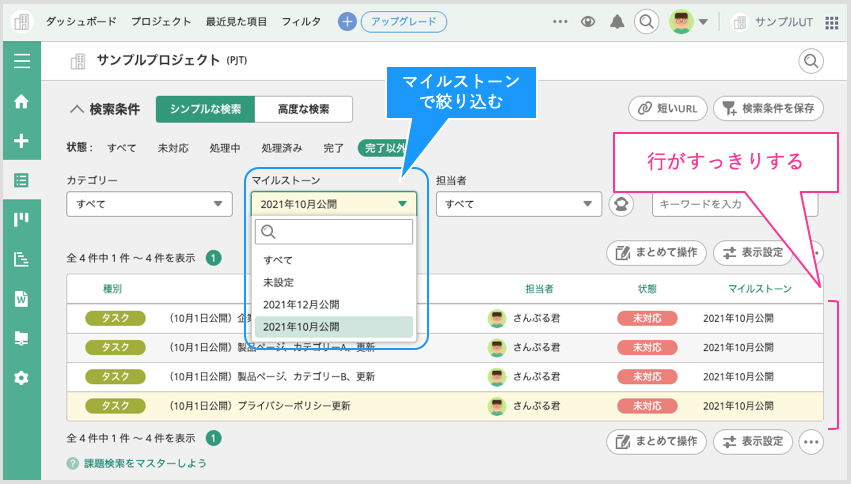
Task: Open the Gantt chart sidebar icon
Action: click(x=21, y=259)
